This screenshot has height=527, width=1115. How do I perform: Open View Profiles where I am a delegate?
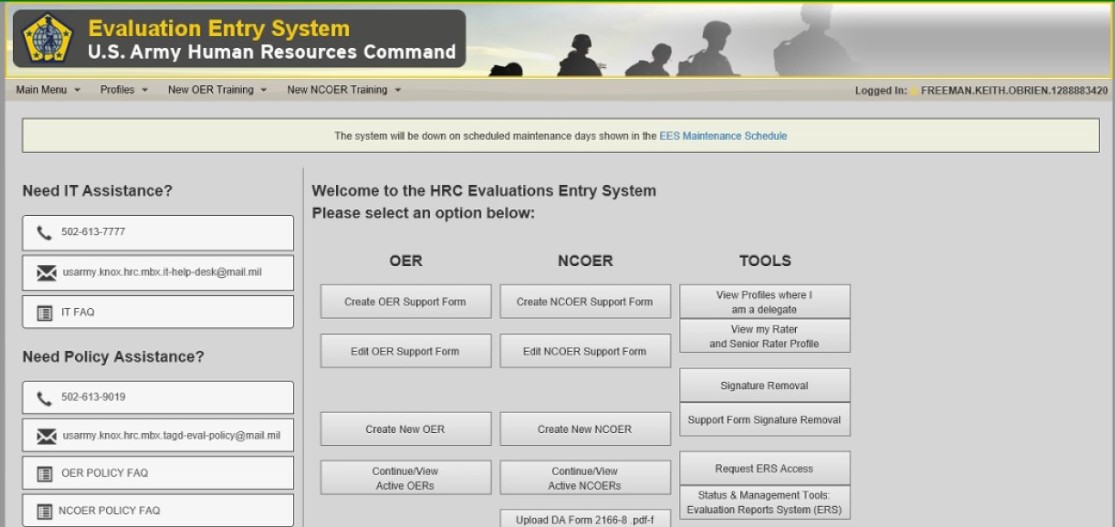pyautogui.click(x=764, y=302)
